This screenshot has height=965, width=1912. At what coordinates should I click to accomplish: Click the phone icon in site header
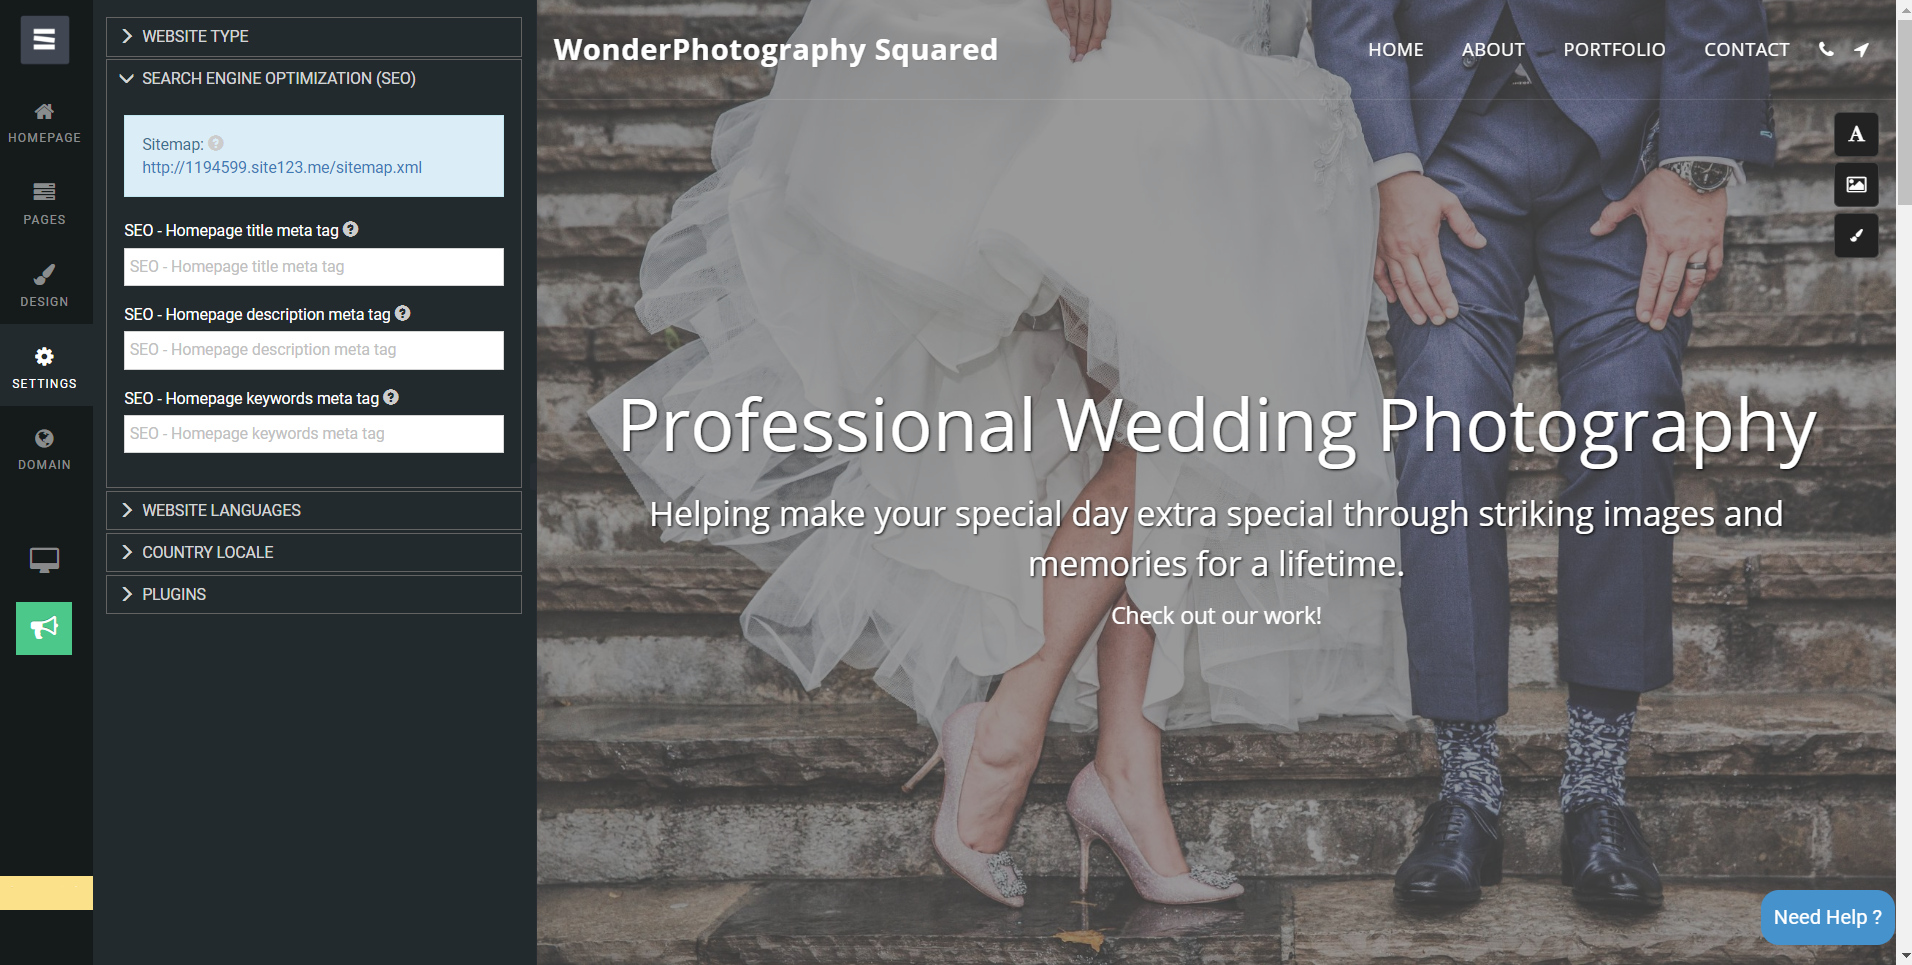1826,49
